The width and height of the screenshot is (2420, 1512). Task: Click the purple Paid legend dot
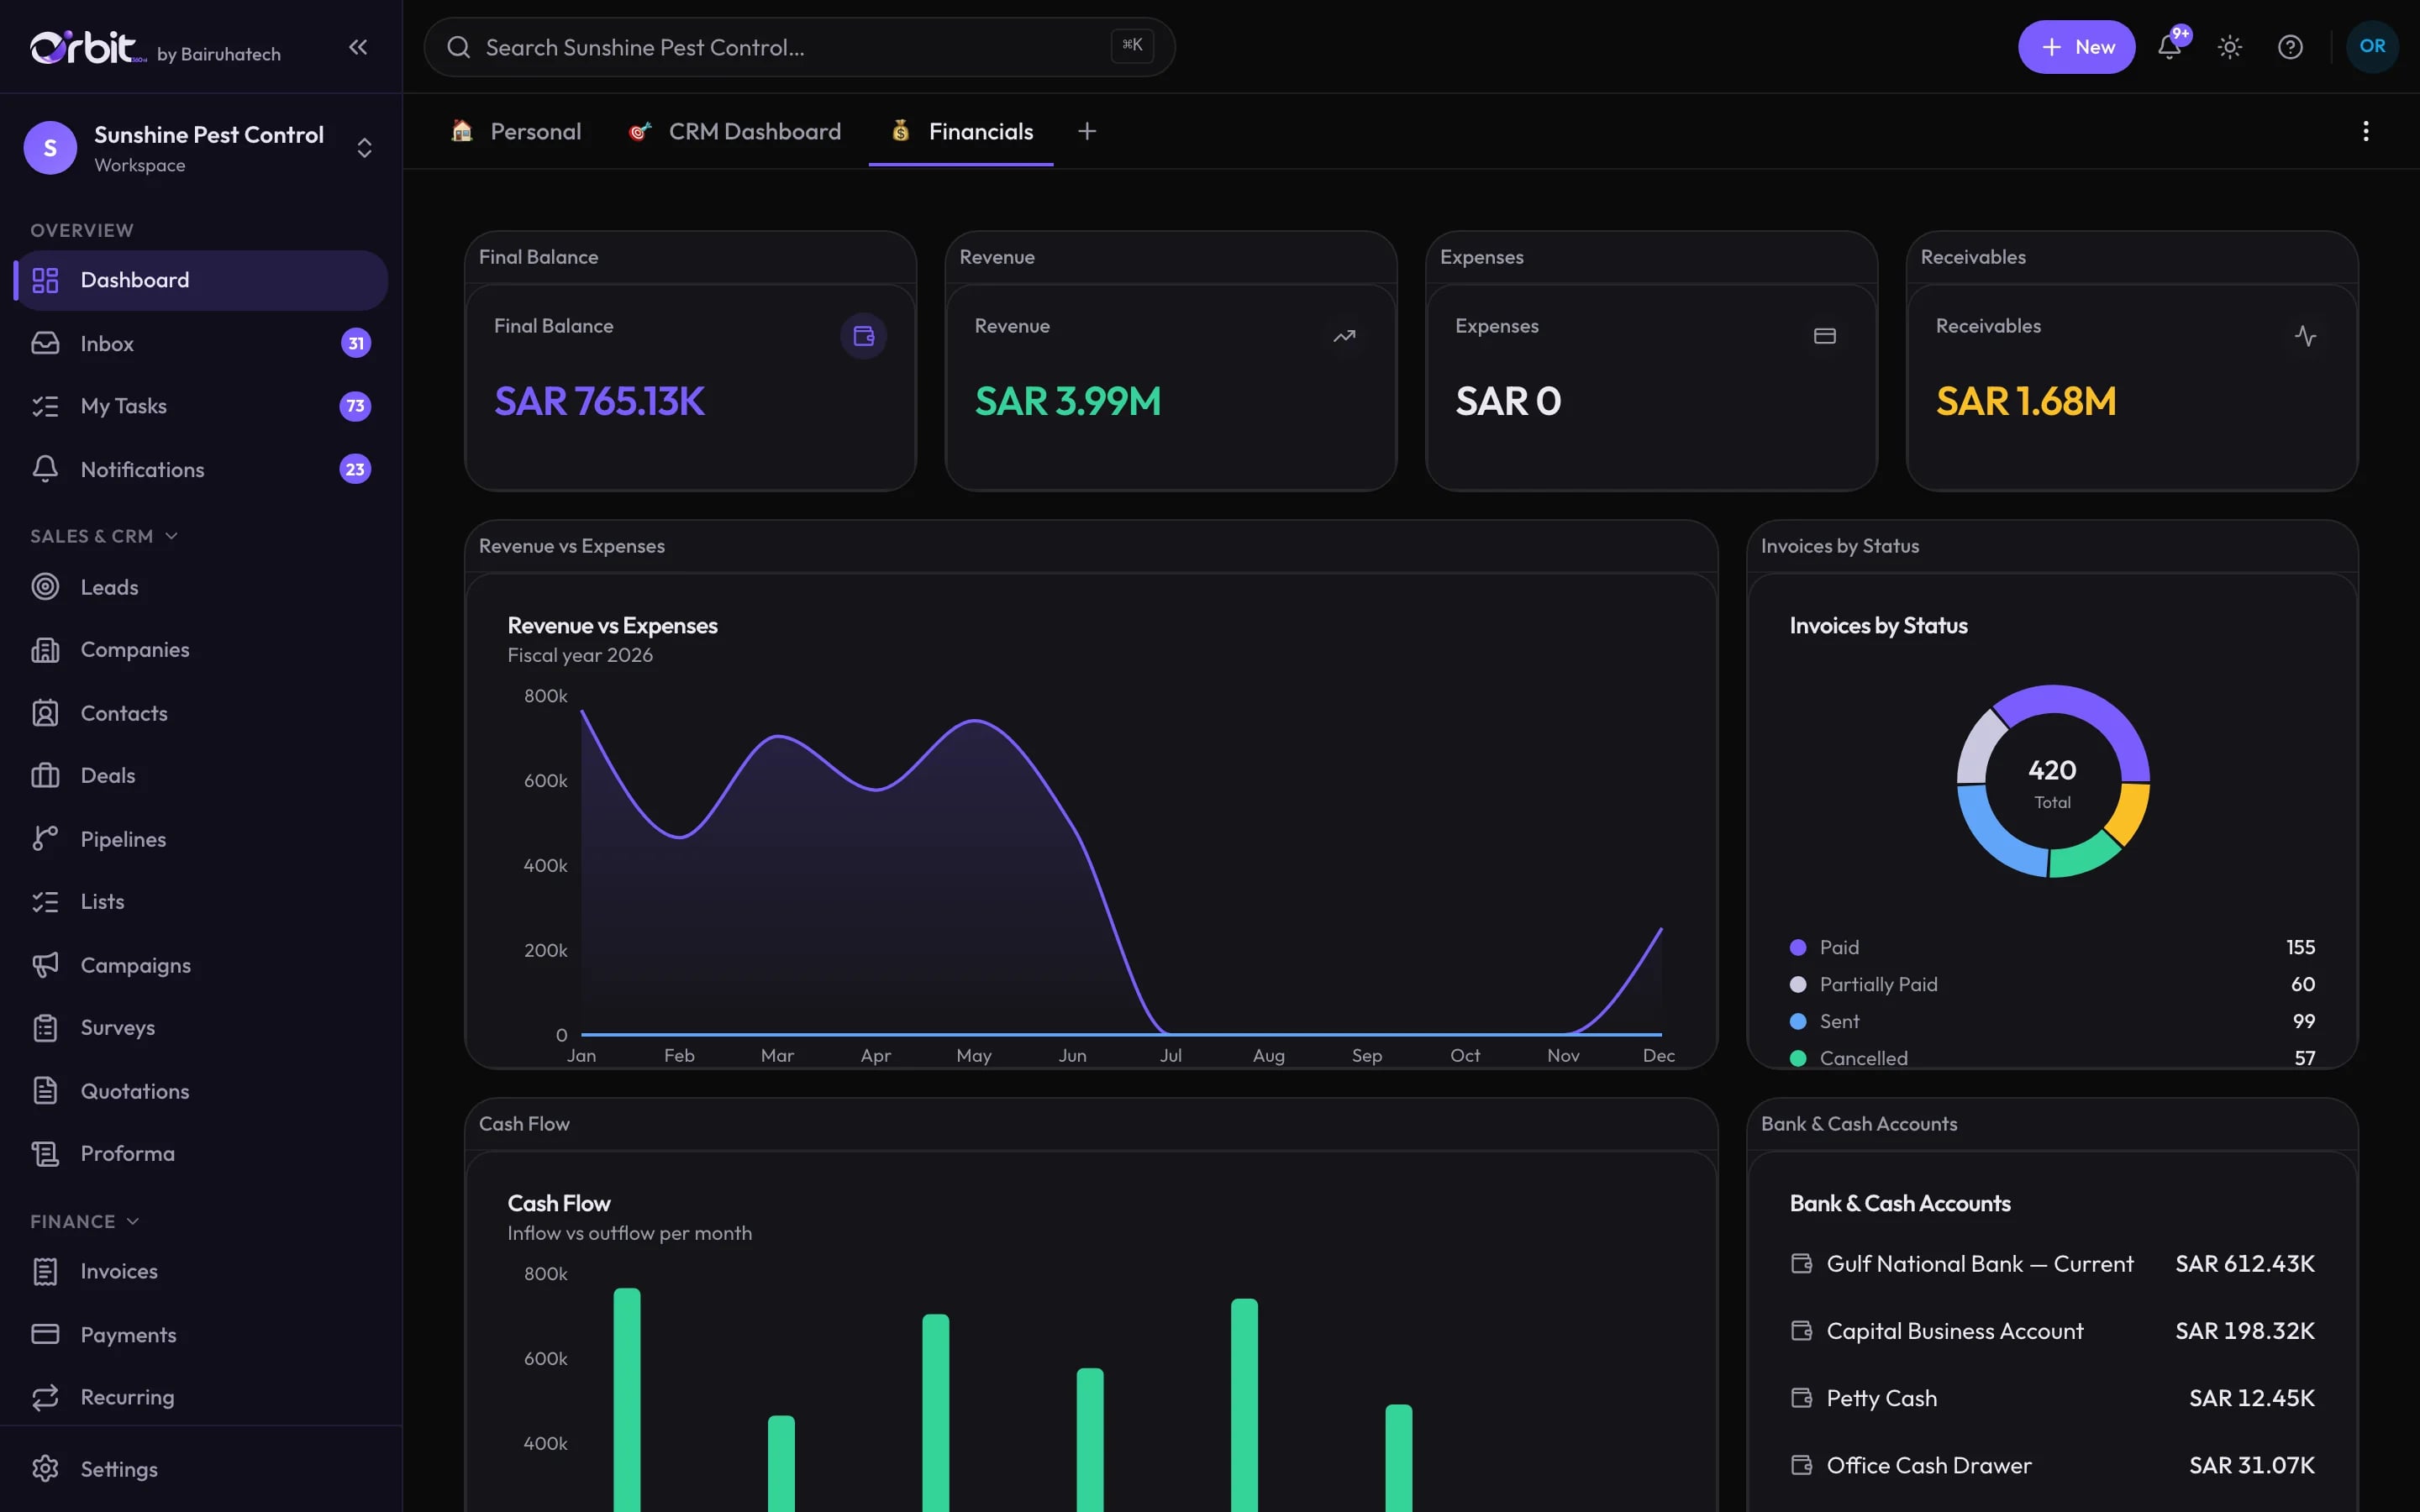1797,947
